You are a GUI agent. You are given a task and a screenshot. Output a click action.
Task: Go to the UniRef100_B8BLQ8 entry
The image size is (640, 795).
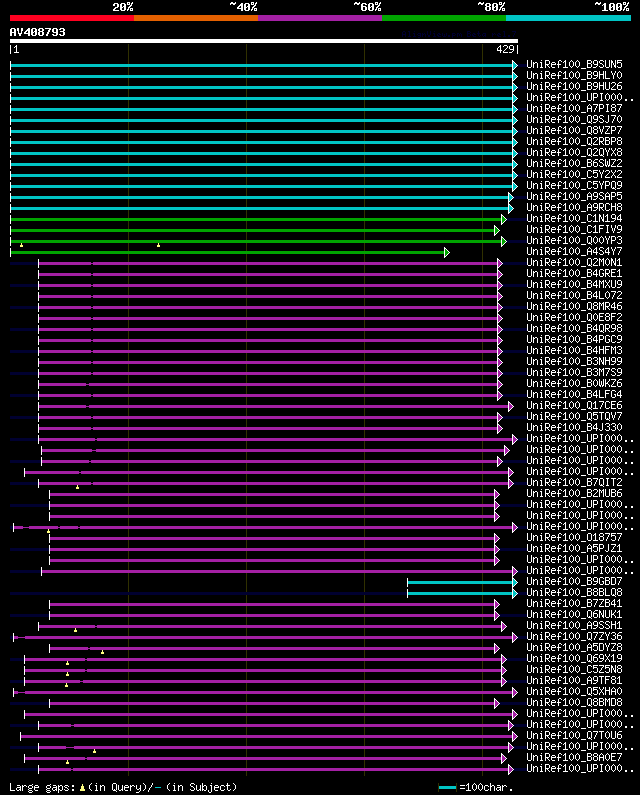pos(574,592)
